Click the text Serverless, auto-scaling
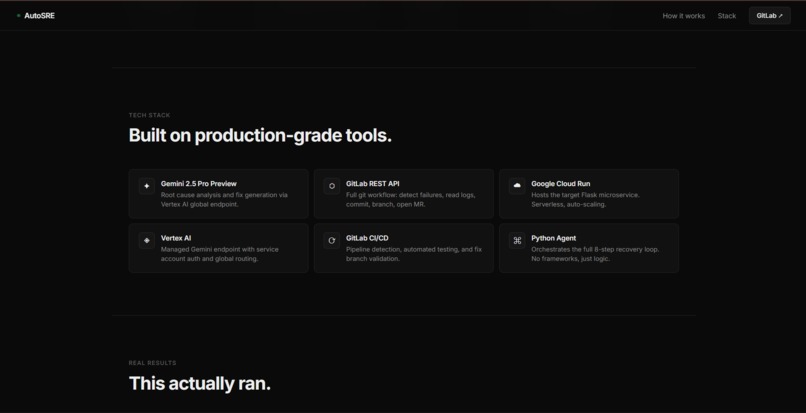The width and height of the screenshot is (806, 413). point(569,204)
